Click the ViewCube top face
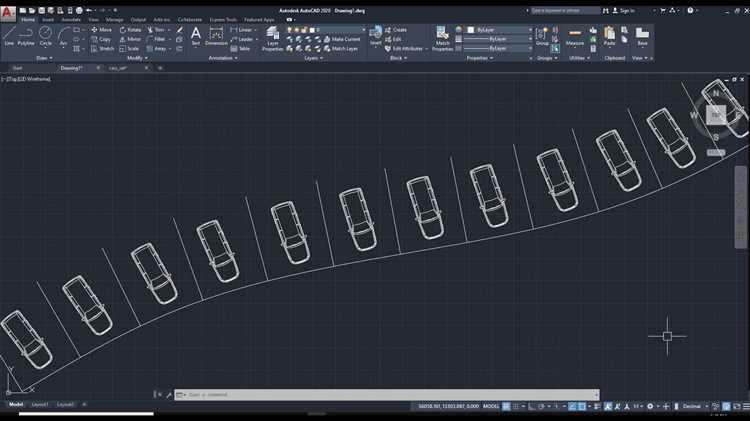The width and height of the screenshot is (750, 421). (x=715, y=114)
